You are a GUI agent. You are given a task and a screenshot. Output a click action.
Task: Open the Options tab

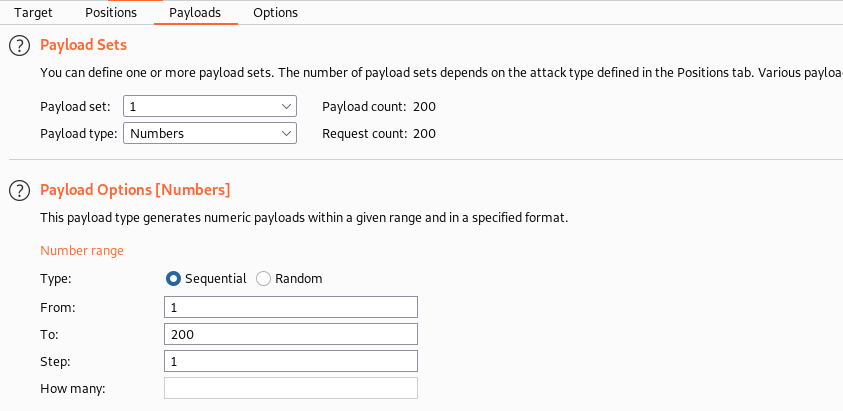coord(275,13)
